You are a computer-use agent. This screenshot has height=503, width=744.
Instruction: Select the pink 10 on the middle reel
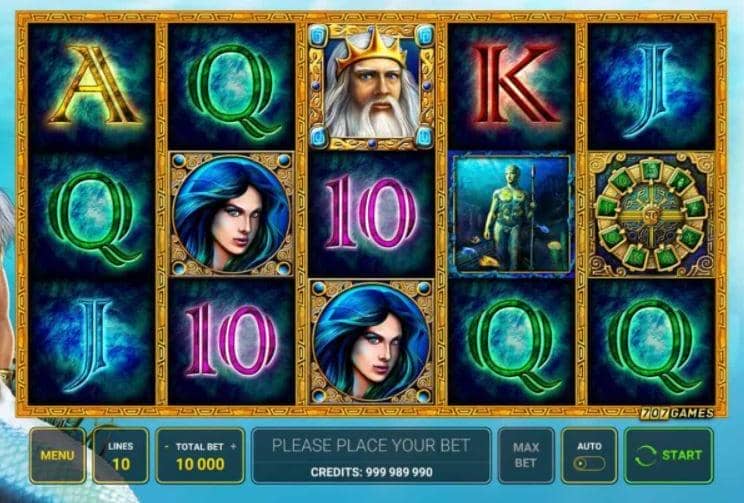click(x=371, y=212)
